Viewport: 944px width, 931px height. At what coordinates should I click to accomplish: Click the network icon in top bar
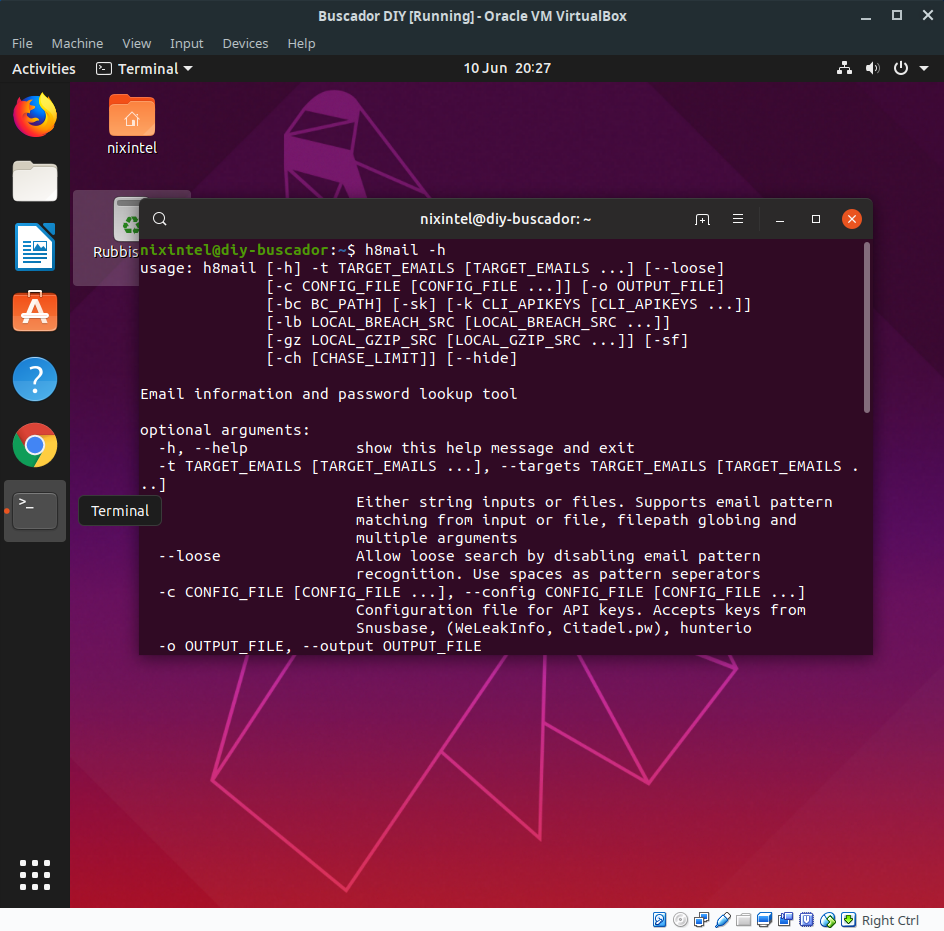pyautogui.click(x=844, y=68)
